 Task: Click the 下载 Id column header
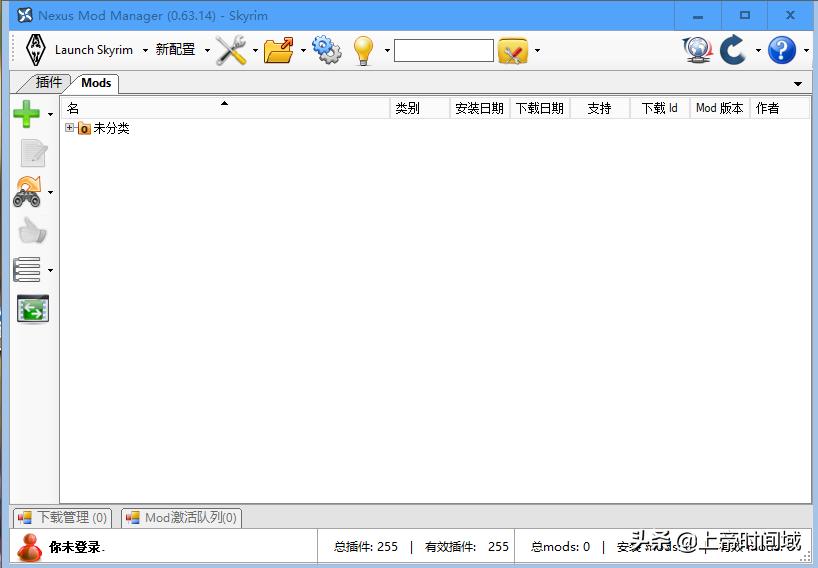pos(659,108)
